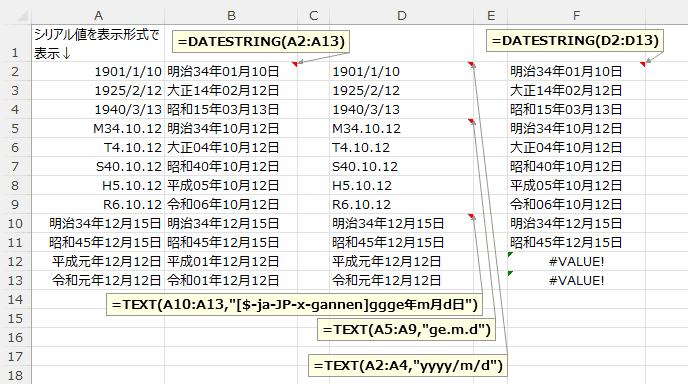
Task: Select row 12 header
Action: coord(15,262)
